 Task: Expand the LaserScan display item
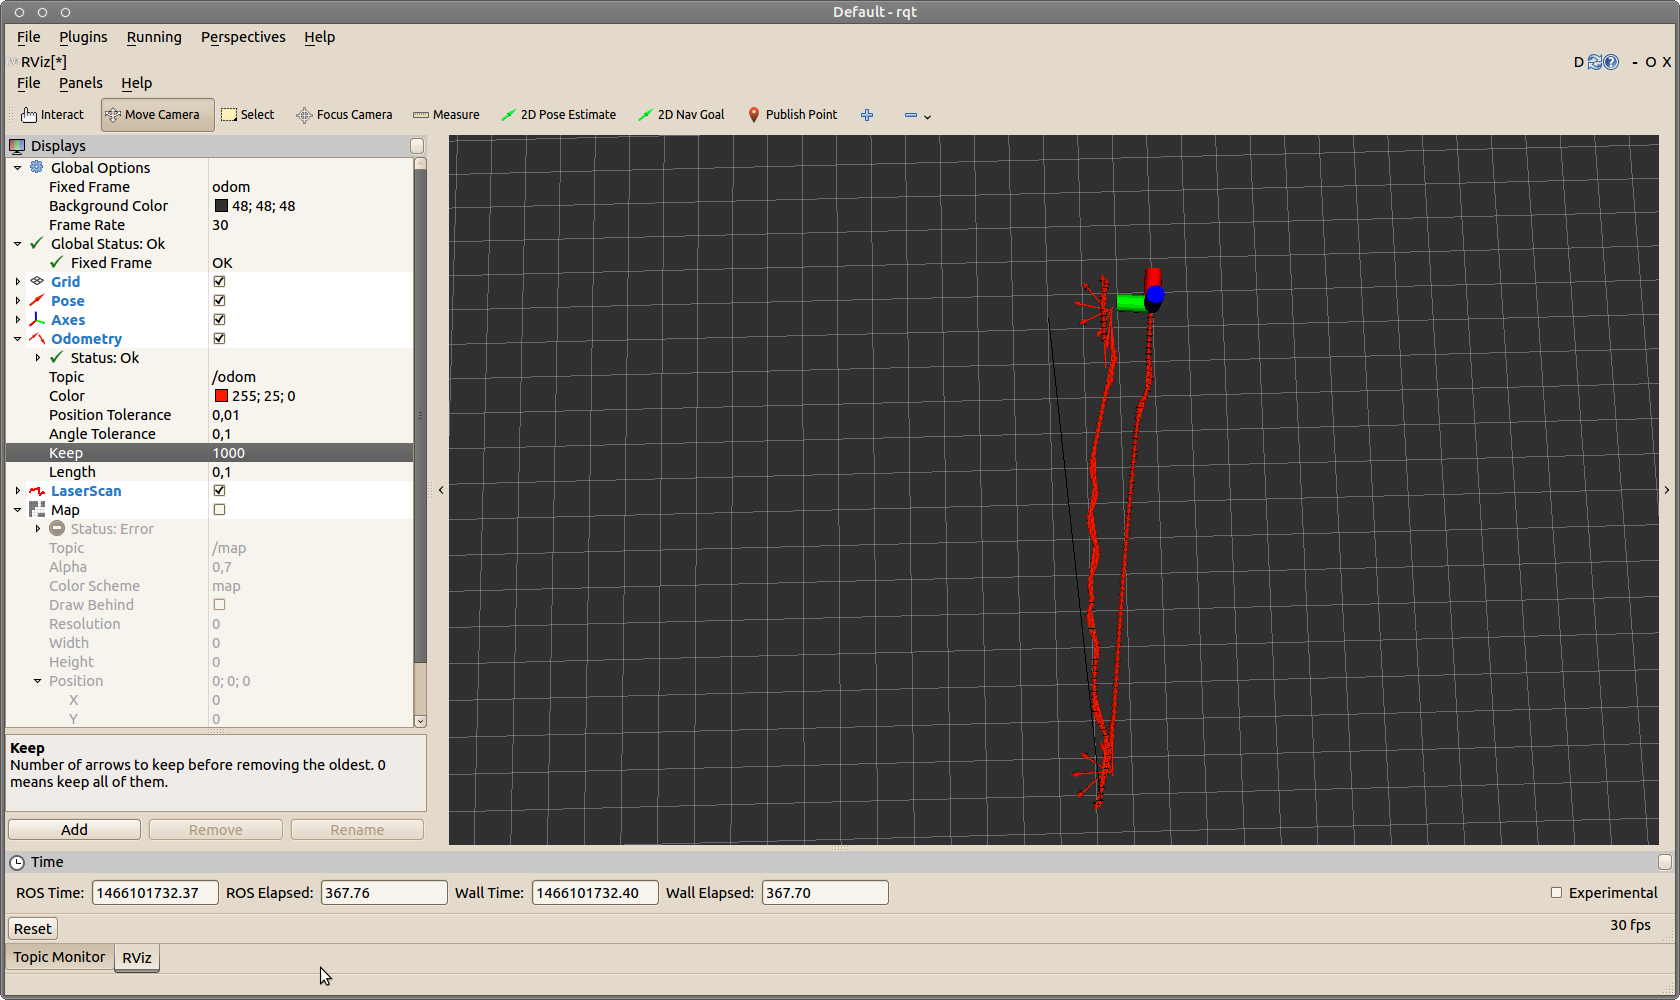click(x=18, y=491)
